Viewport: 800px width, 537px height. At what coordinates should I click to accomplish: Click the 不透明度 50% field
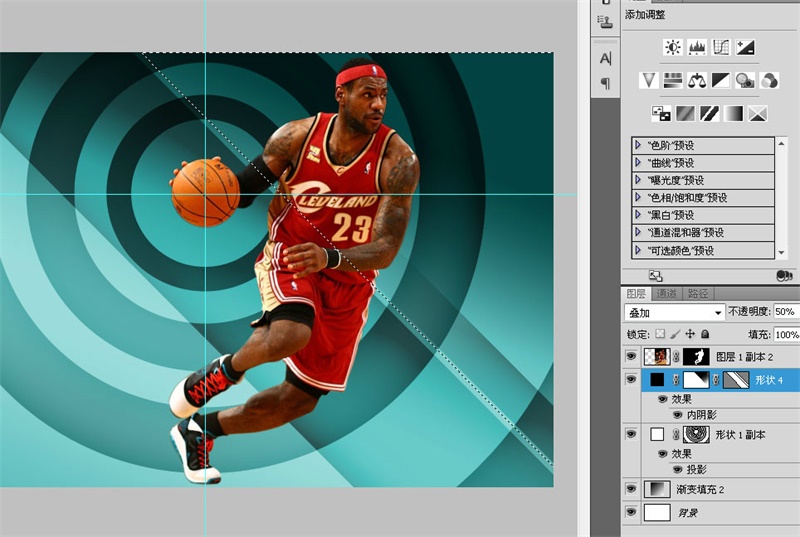click(x=785, y=313)
